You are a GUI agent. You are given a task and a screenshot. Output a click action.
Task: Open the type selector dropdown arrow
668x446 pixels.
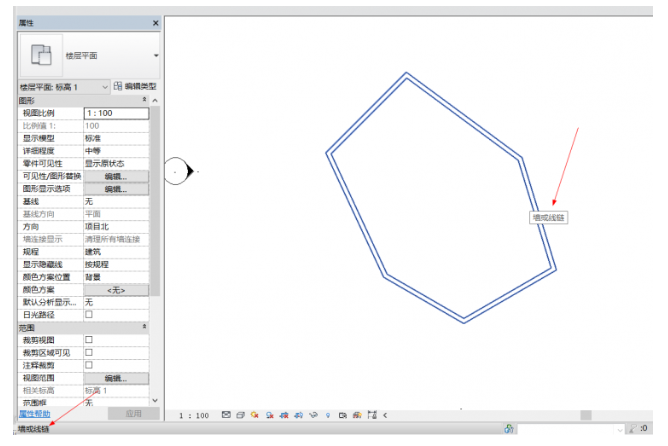pyautogui.click(x=156, y=55)
